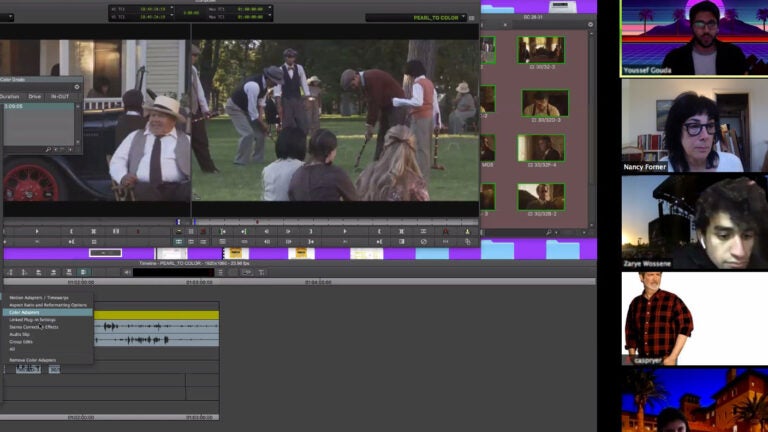Toggle the highlighted timeline toolbar button

click(x=84, y=272)
